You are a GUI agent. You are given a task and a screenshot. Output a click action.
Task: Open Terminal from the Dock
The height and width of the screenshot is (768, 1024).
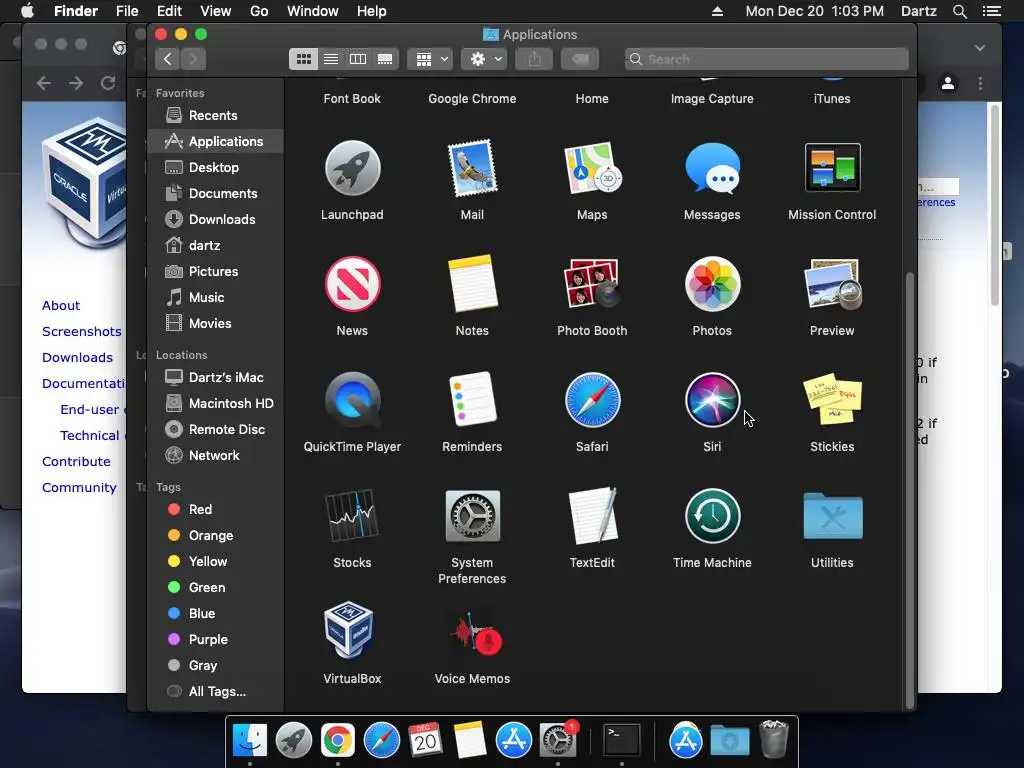tap(621, 740)
